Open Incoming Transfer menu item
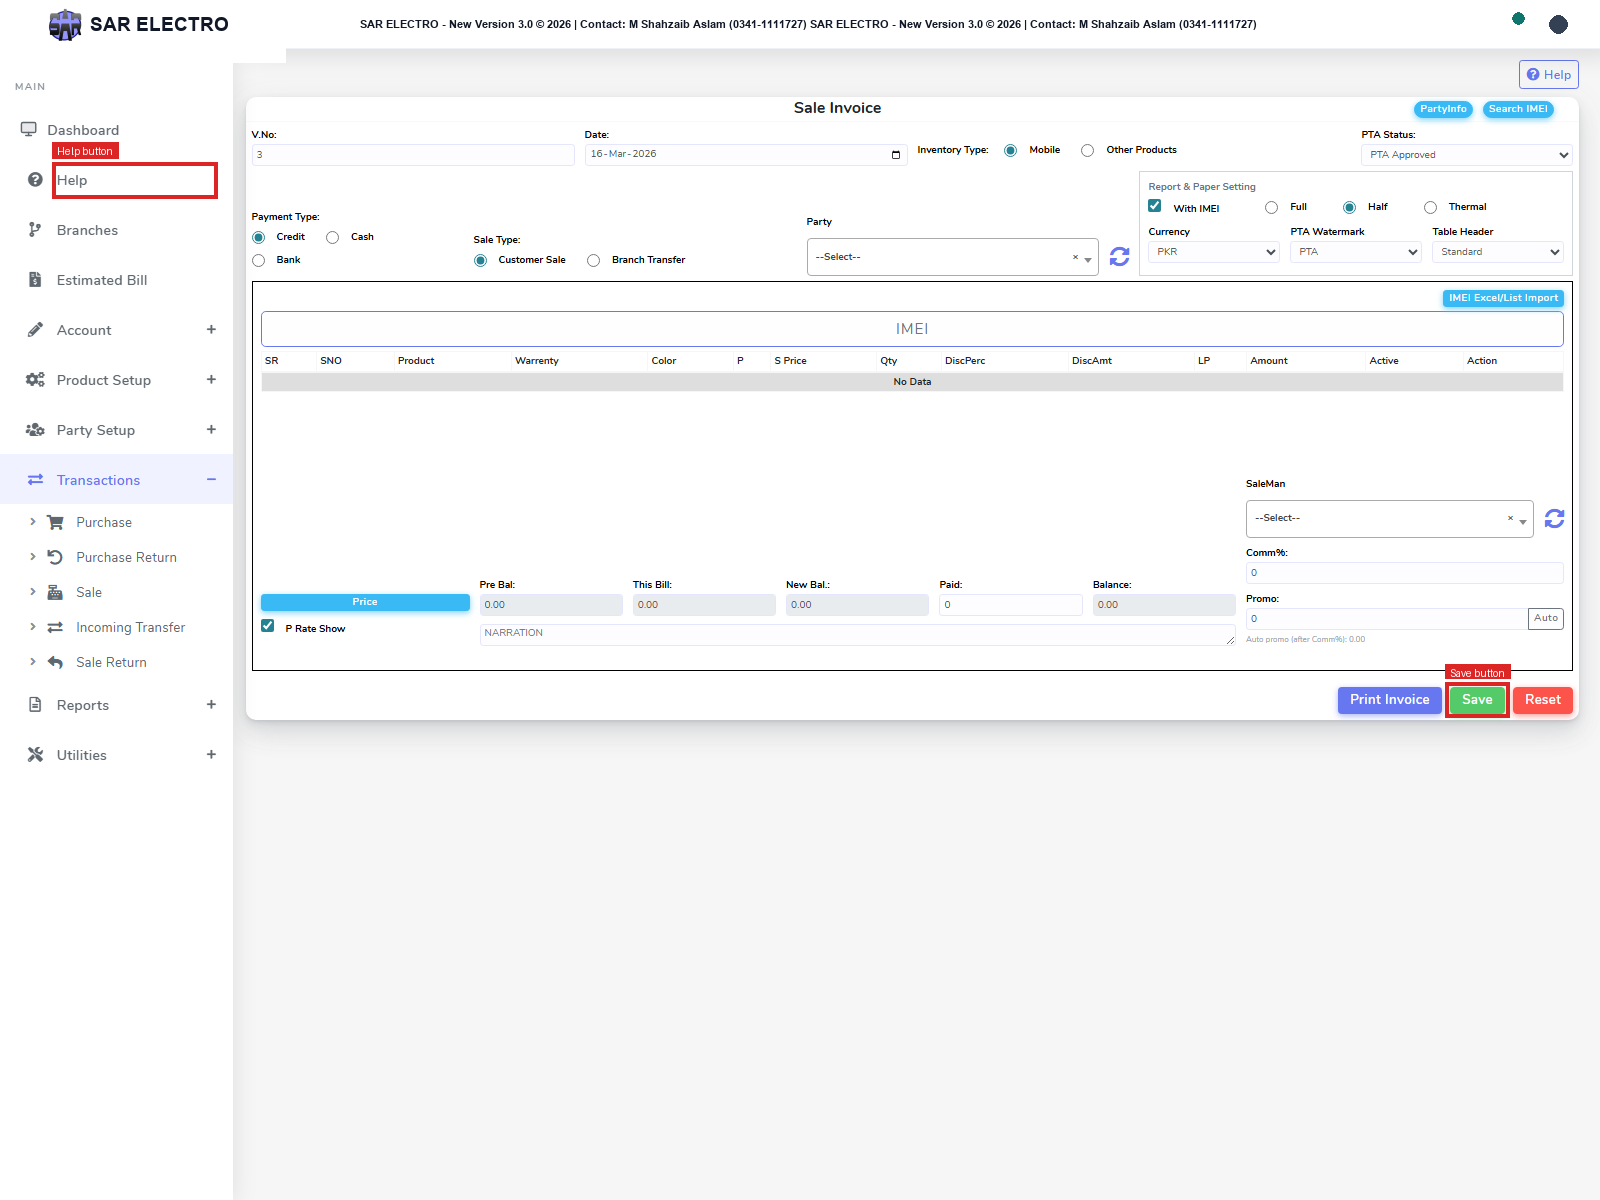Image resolution: width=1600 pixels, height=1200 pixels. [x=130, y=627]
